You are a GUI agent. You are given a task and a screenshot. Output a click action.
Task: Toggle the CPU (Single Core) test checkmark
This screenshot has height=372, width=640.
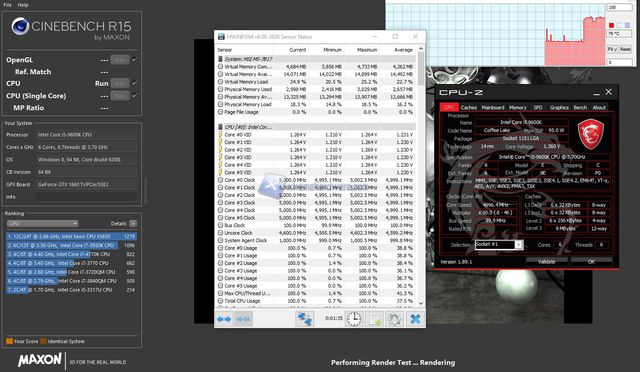click(135, 96)
